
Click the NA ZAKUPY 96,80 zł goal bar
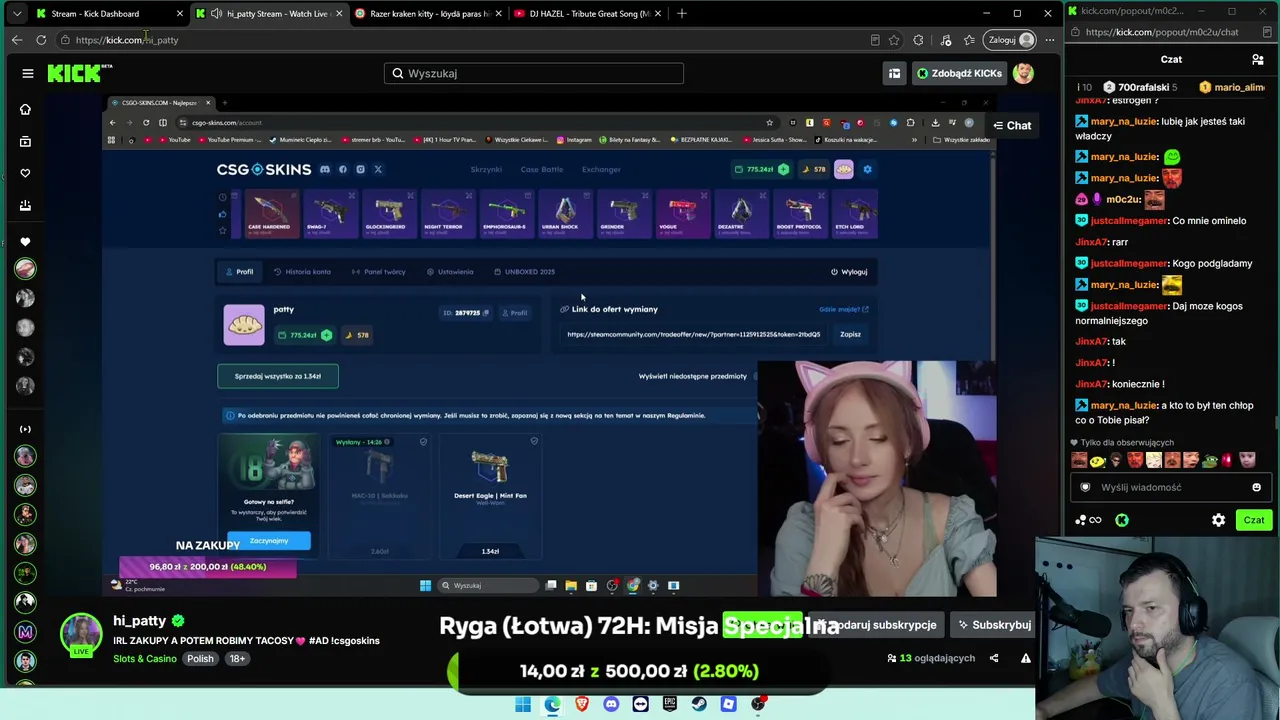point(208,567)
